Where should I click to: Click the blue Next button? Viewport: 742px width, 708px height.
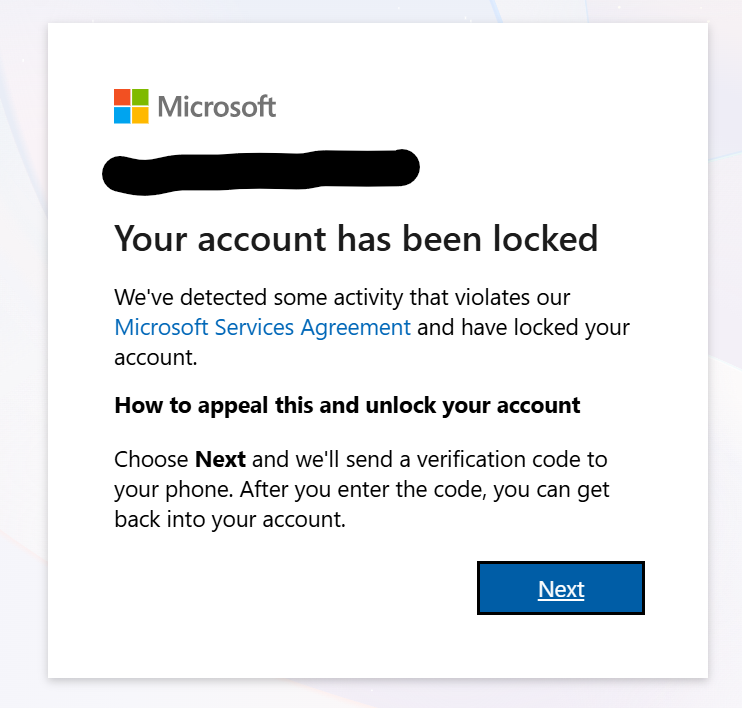tap(561, 588)
